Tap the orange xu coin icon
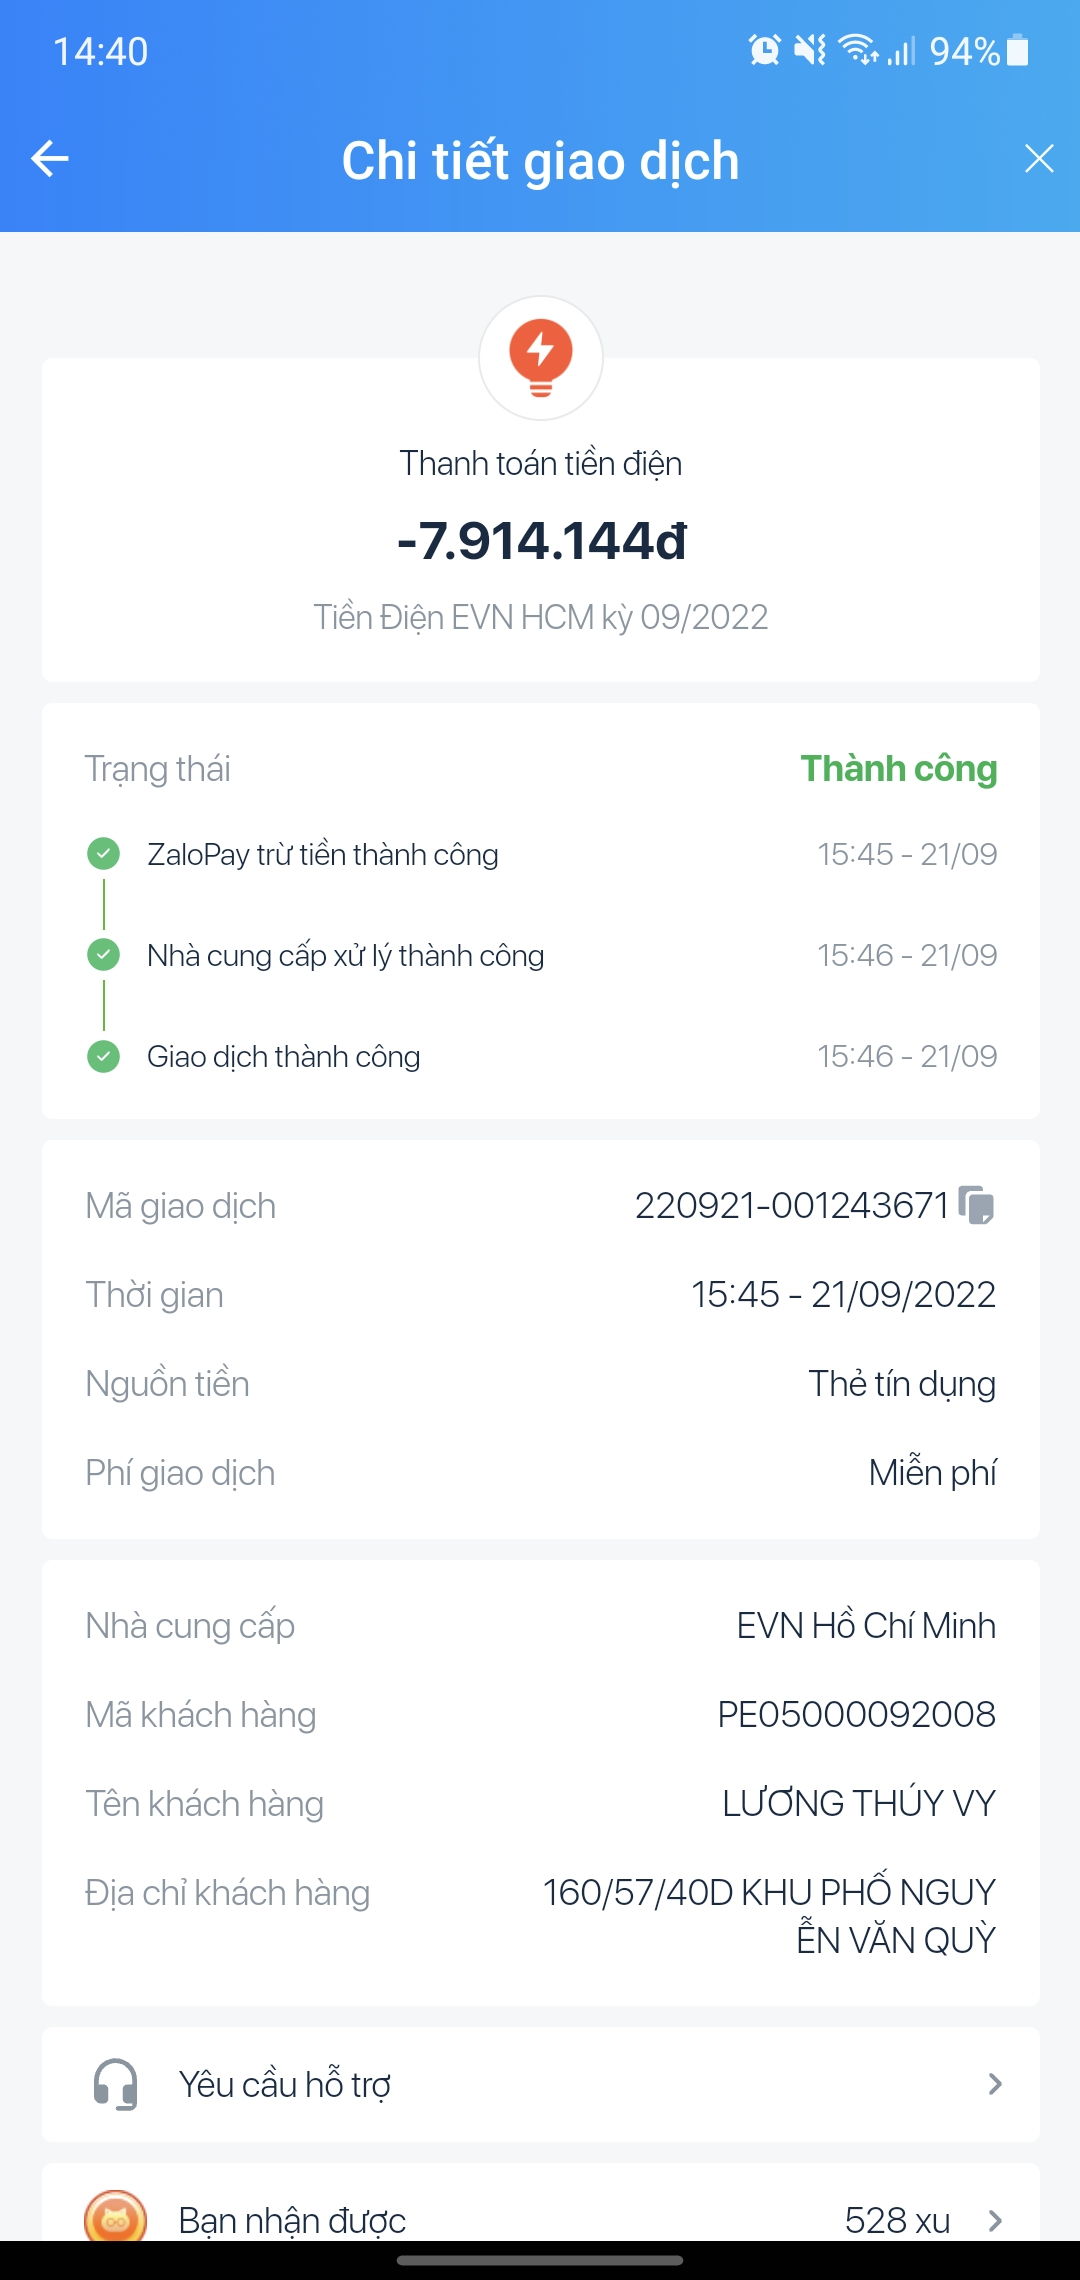The image size is (1080, 2280). (x=116, y=2218)
